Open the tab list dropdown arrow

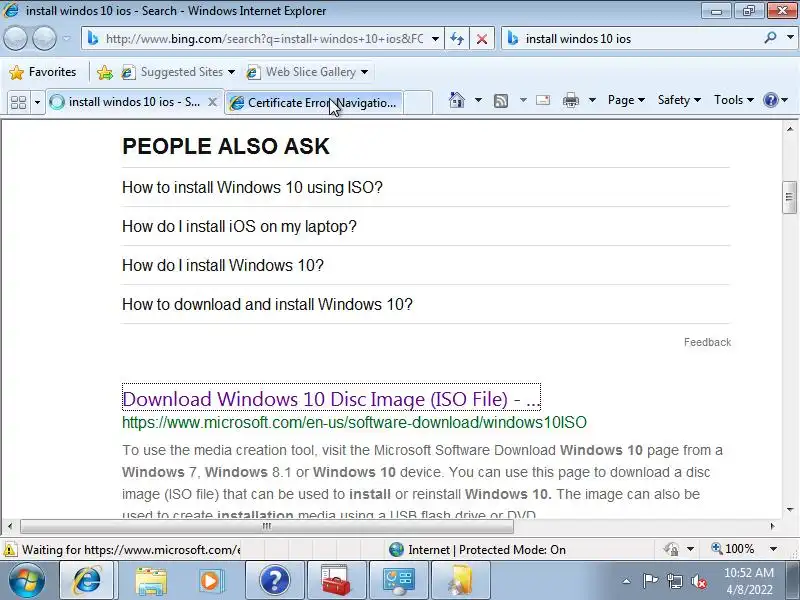click(x=37, y=102)
